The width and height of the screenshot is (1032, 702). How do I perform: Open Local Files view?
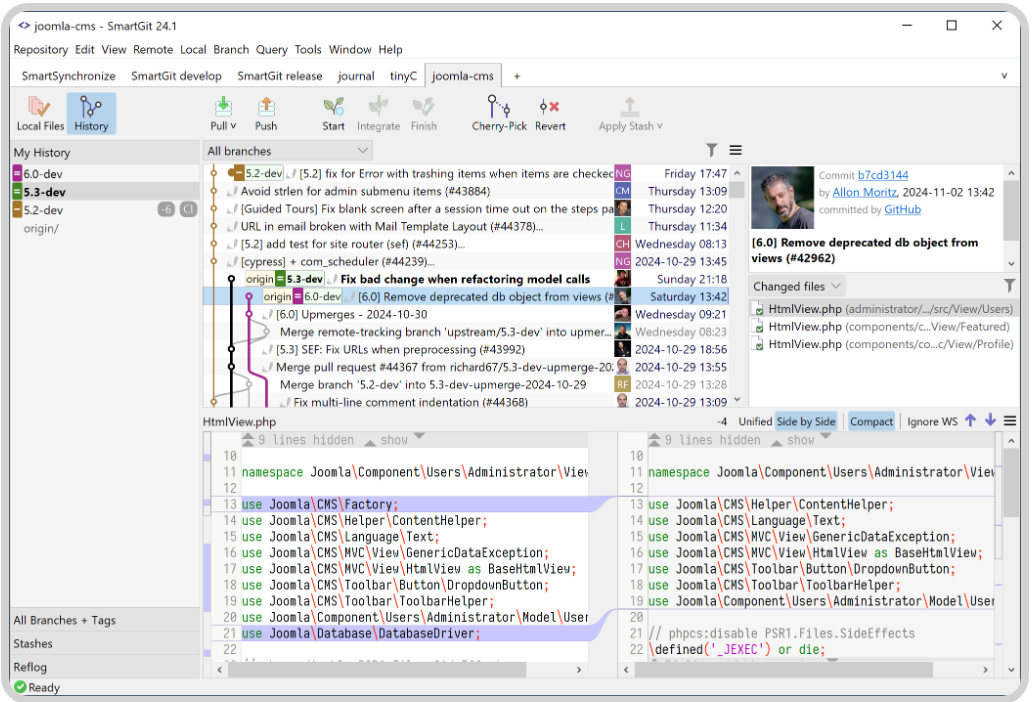[x=40, y=112]
